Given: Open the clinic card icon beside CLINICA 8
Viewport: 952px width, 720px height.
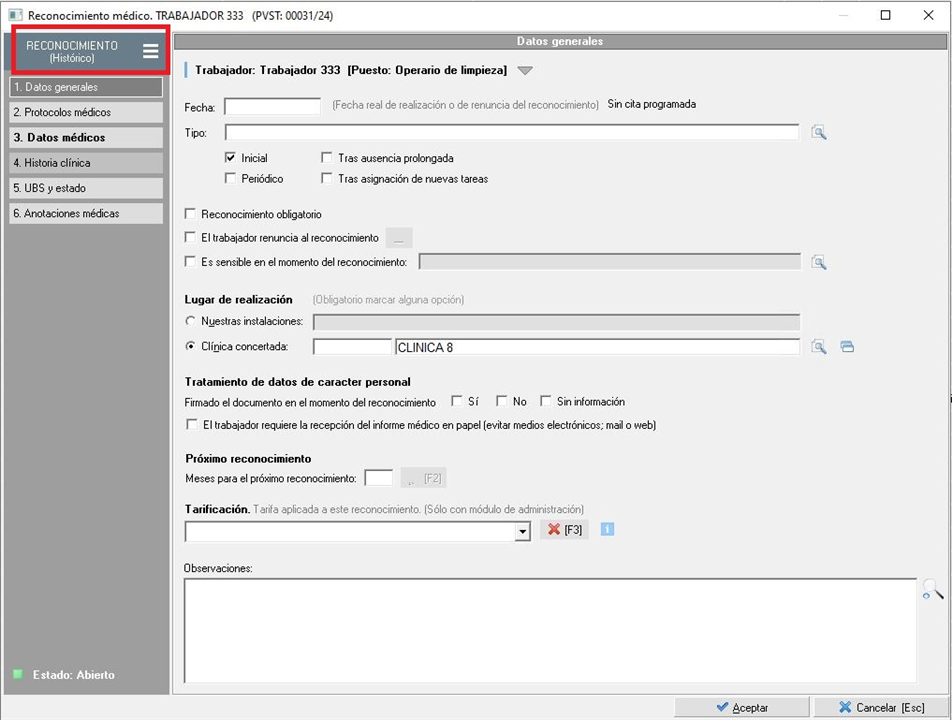Looking at the screenshot, I should tap(847, 347).
